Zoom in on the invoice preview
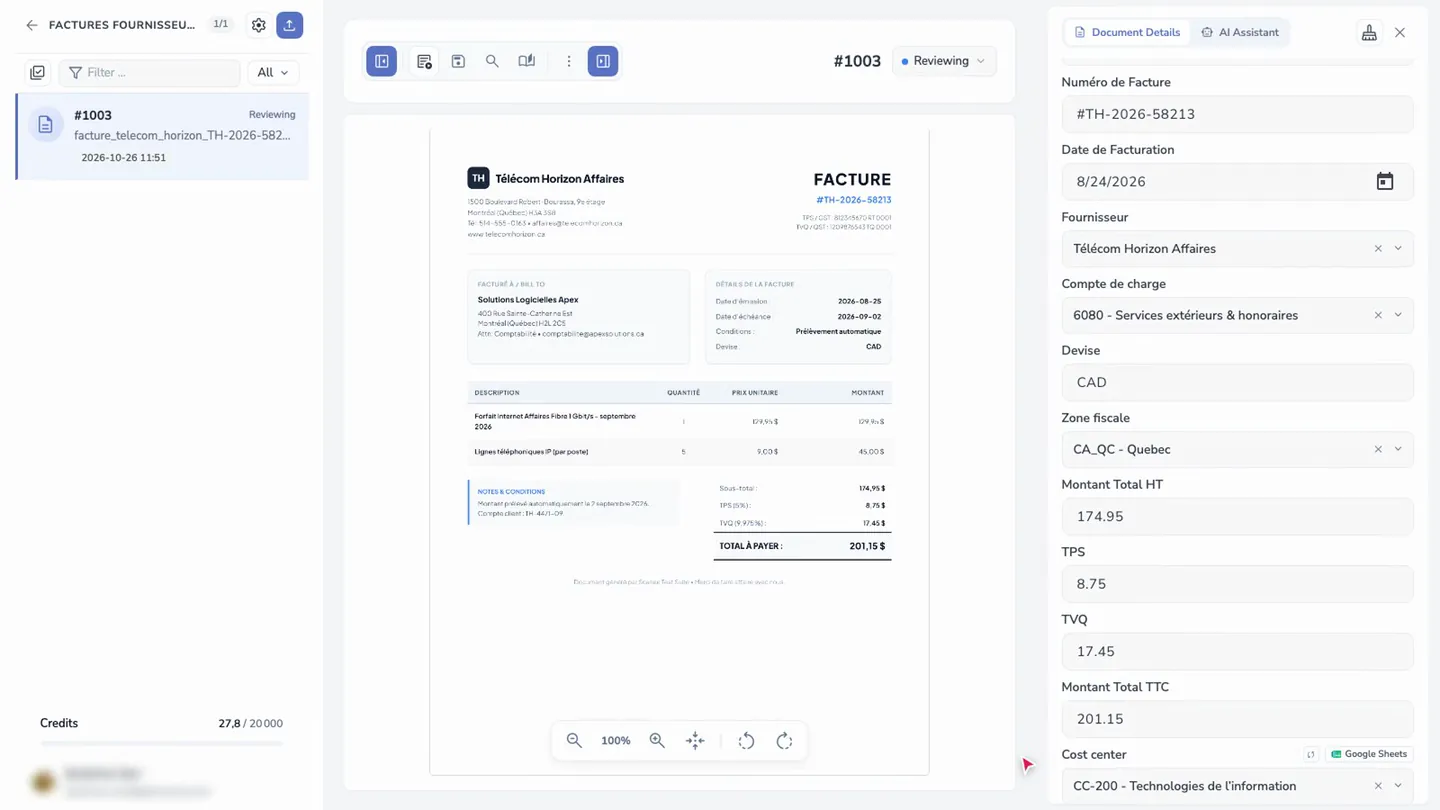 (x=657, y=741)
